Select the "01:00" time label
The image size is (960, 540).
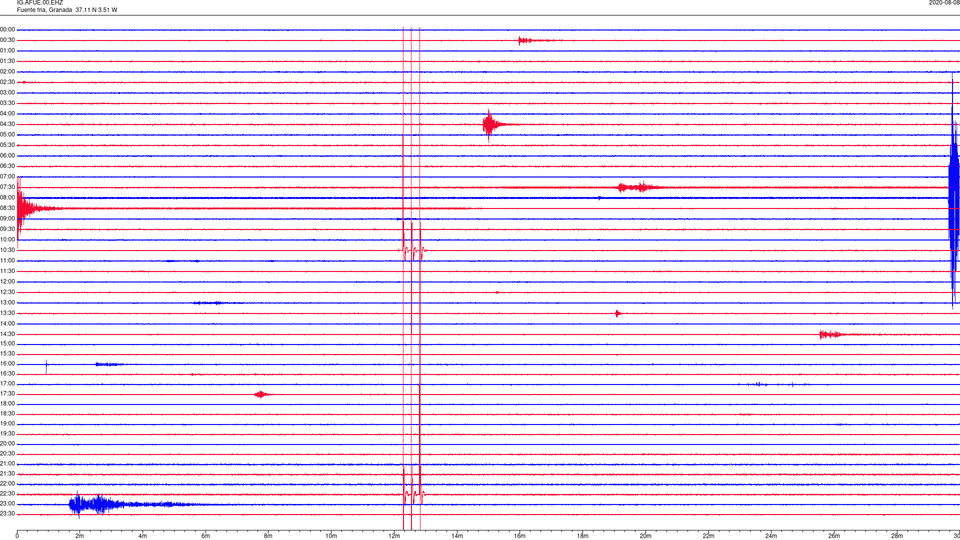point(7,51)
